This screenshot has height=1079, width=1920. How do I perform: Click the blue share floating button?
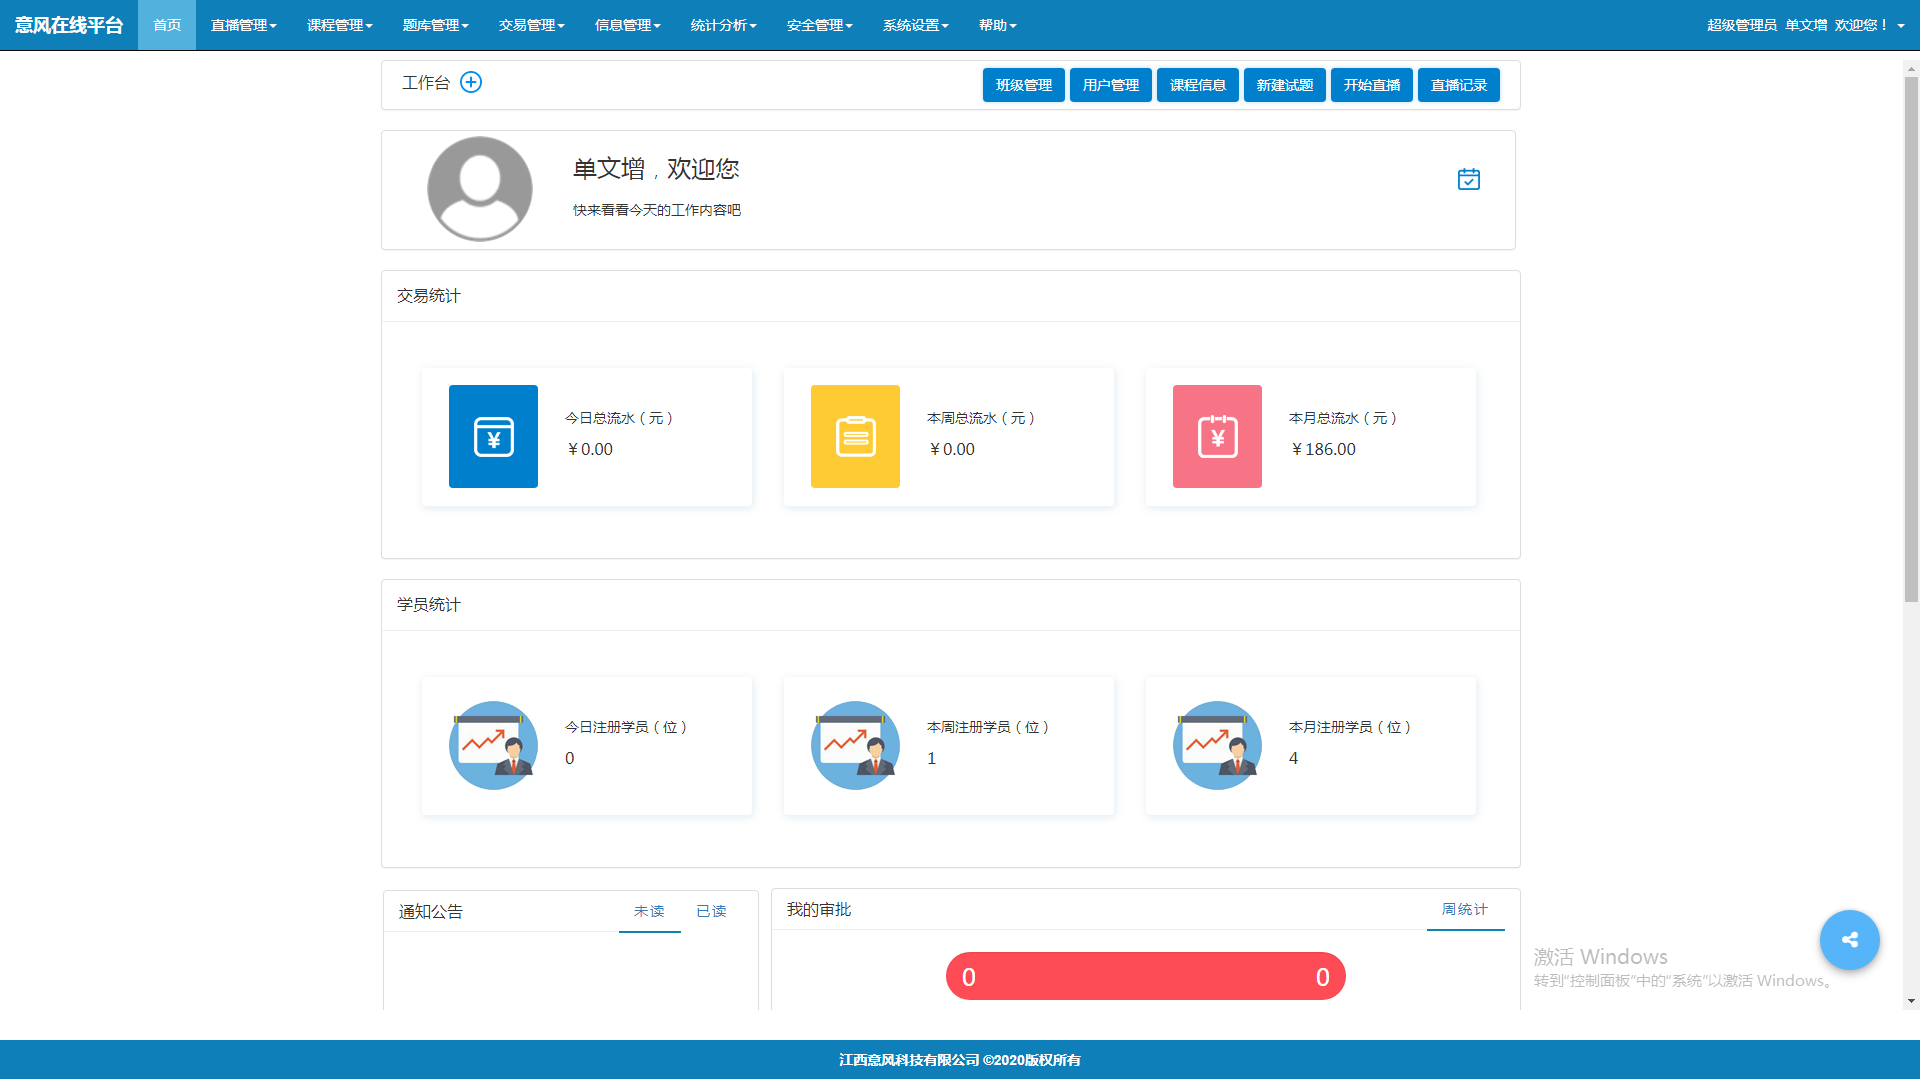click(1849, 940)
